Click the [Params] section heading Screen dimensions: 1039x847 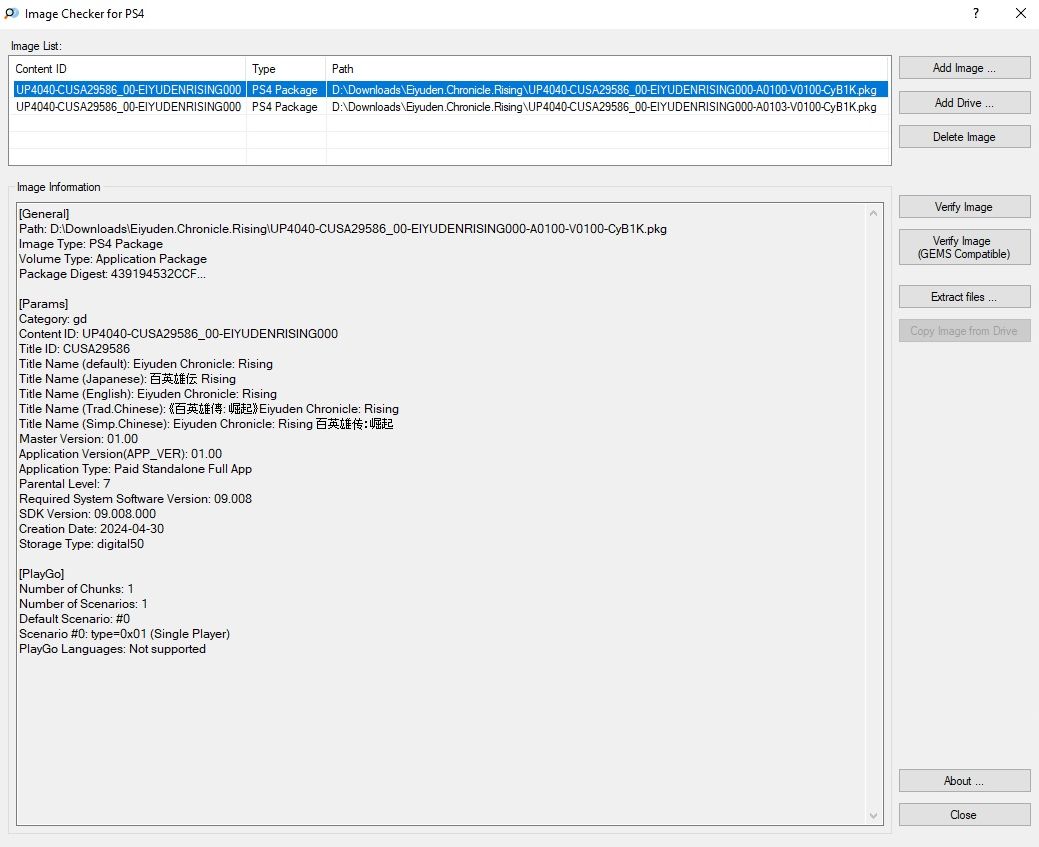click(x=44, y=304)
